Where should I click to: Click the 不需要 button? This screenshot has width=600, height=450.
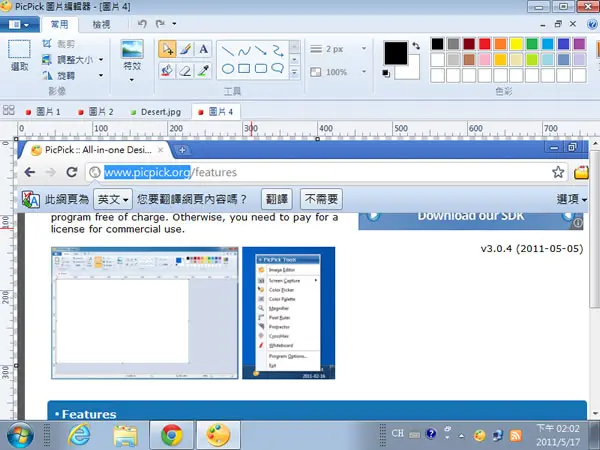[321, 199]
